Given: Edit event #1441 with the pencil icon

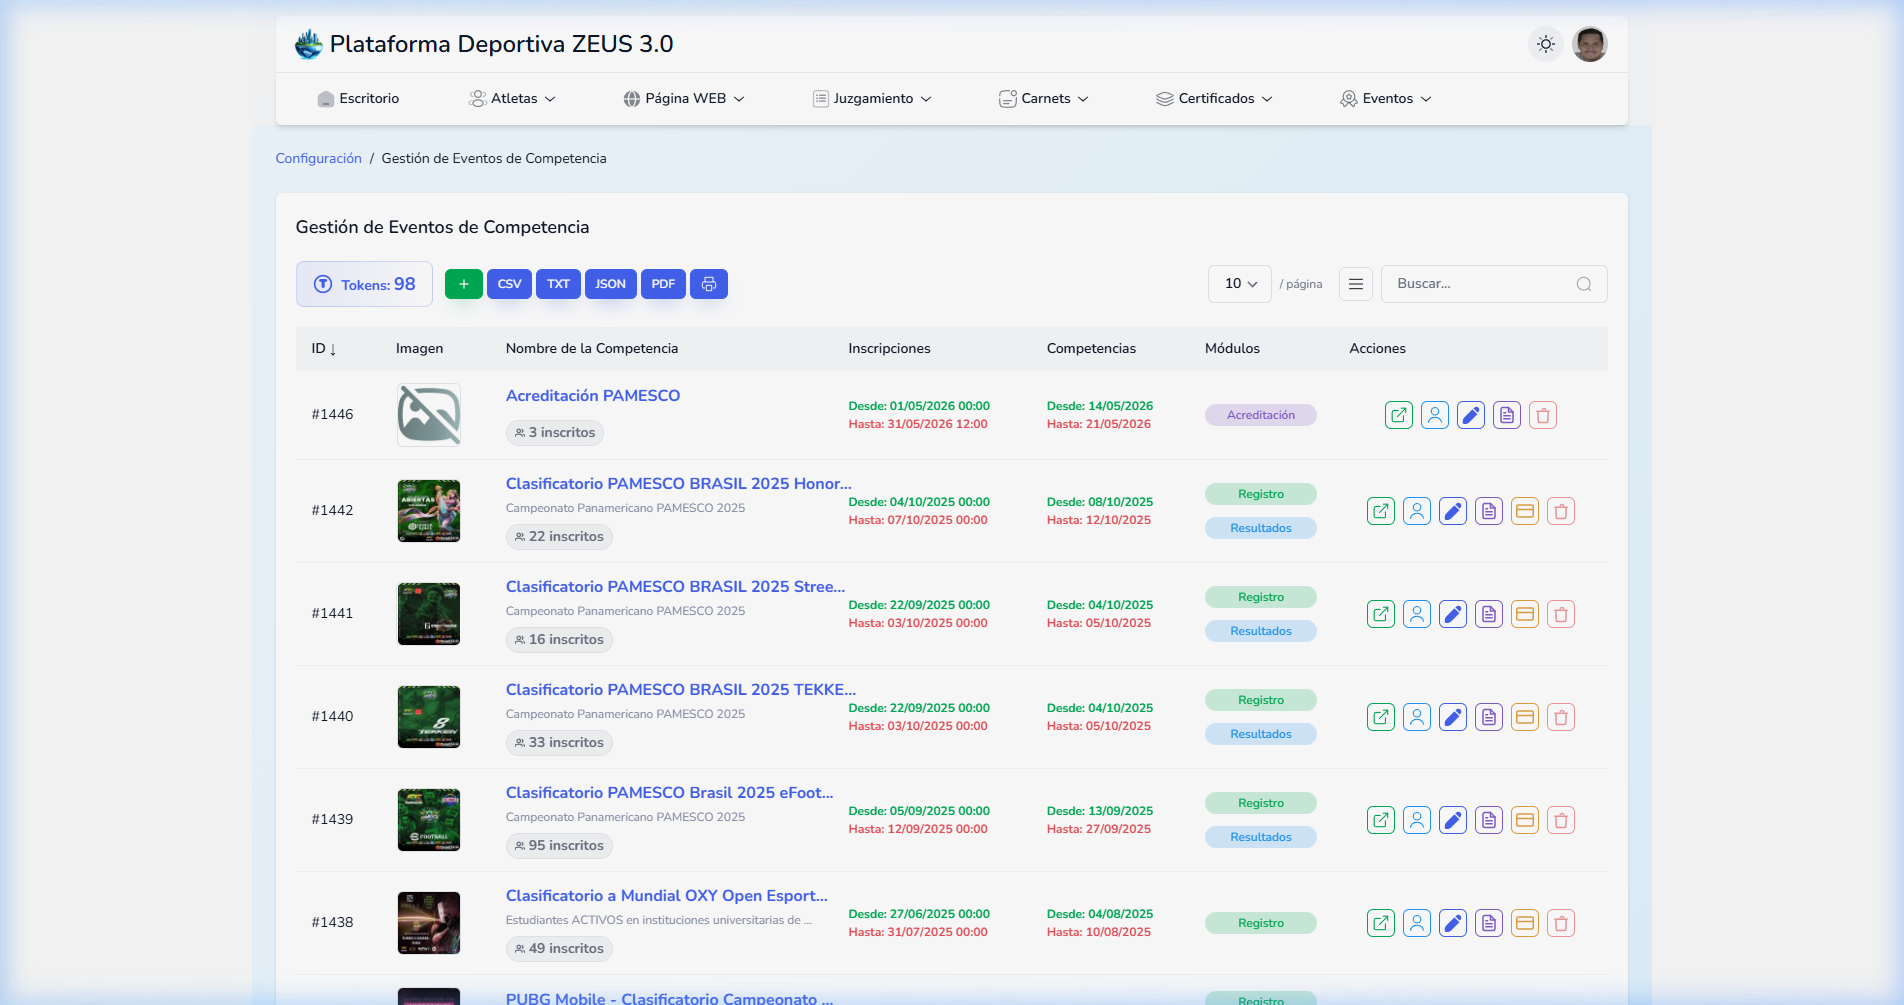Looking at the screenshot, I should [1453, 614].
